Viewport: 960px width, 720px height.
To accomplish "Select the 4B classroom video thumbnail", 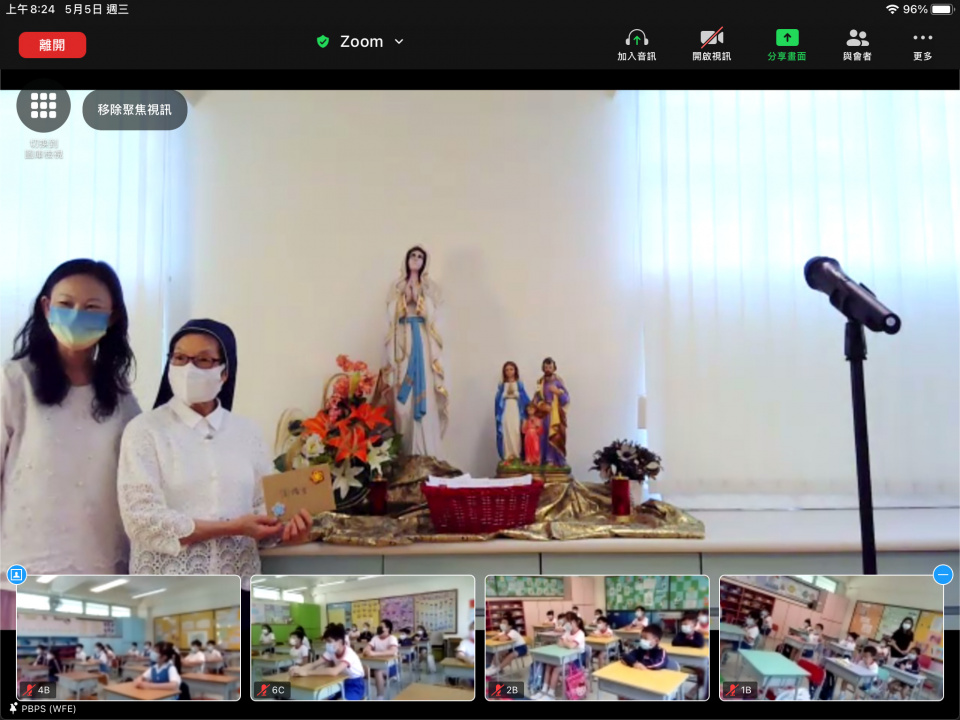I will [128, 635].
